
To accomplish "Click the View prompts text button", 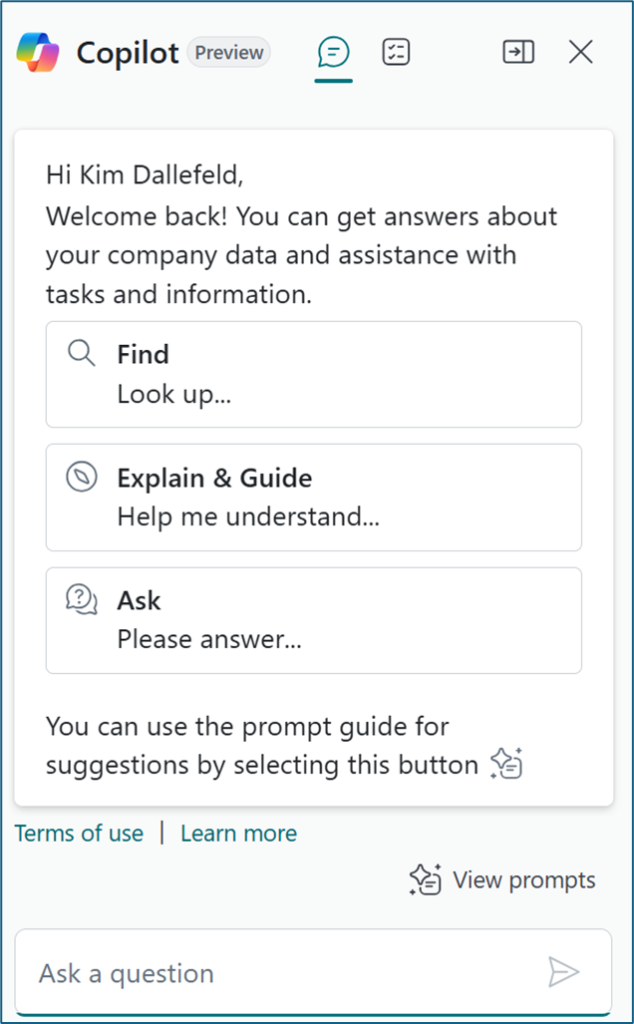I will tap(524, 880).
